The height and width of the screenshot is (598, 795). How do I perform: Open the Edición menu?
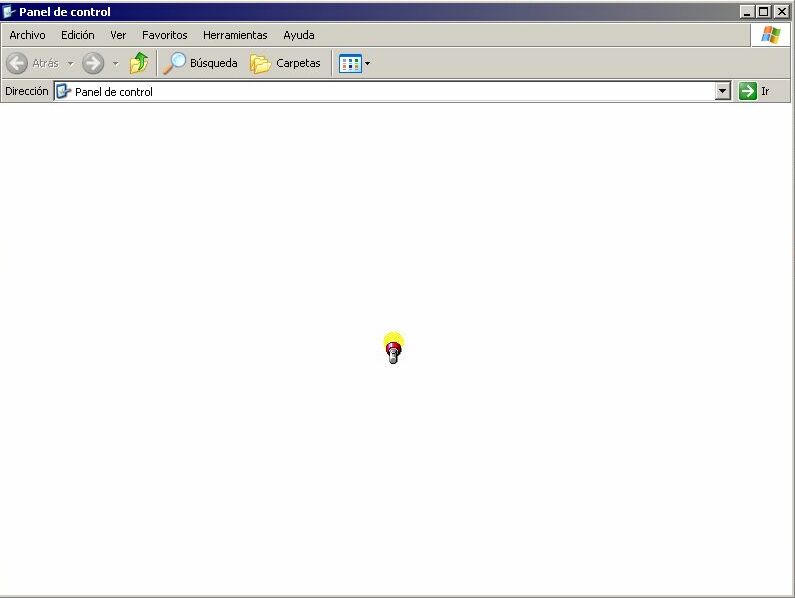tap(78, 35)
